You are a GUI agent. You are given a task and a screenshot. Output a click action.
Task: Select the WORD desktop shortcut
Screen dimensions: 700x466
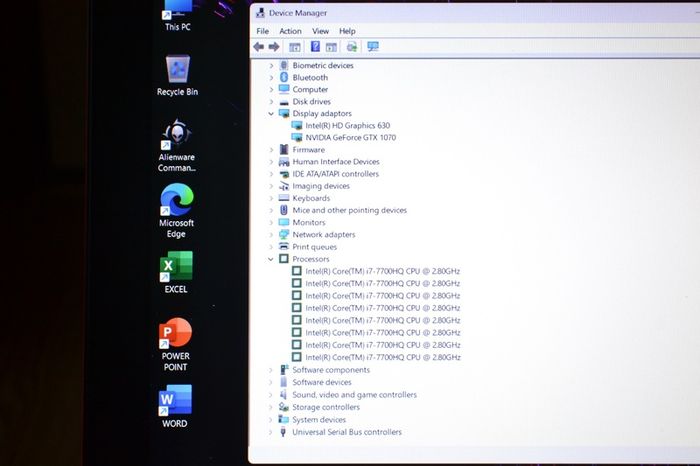coord(175,406)
